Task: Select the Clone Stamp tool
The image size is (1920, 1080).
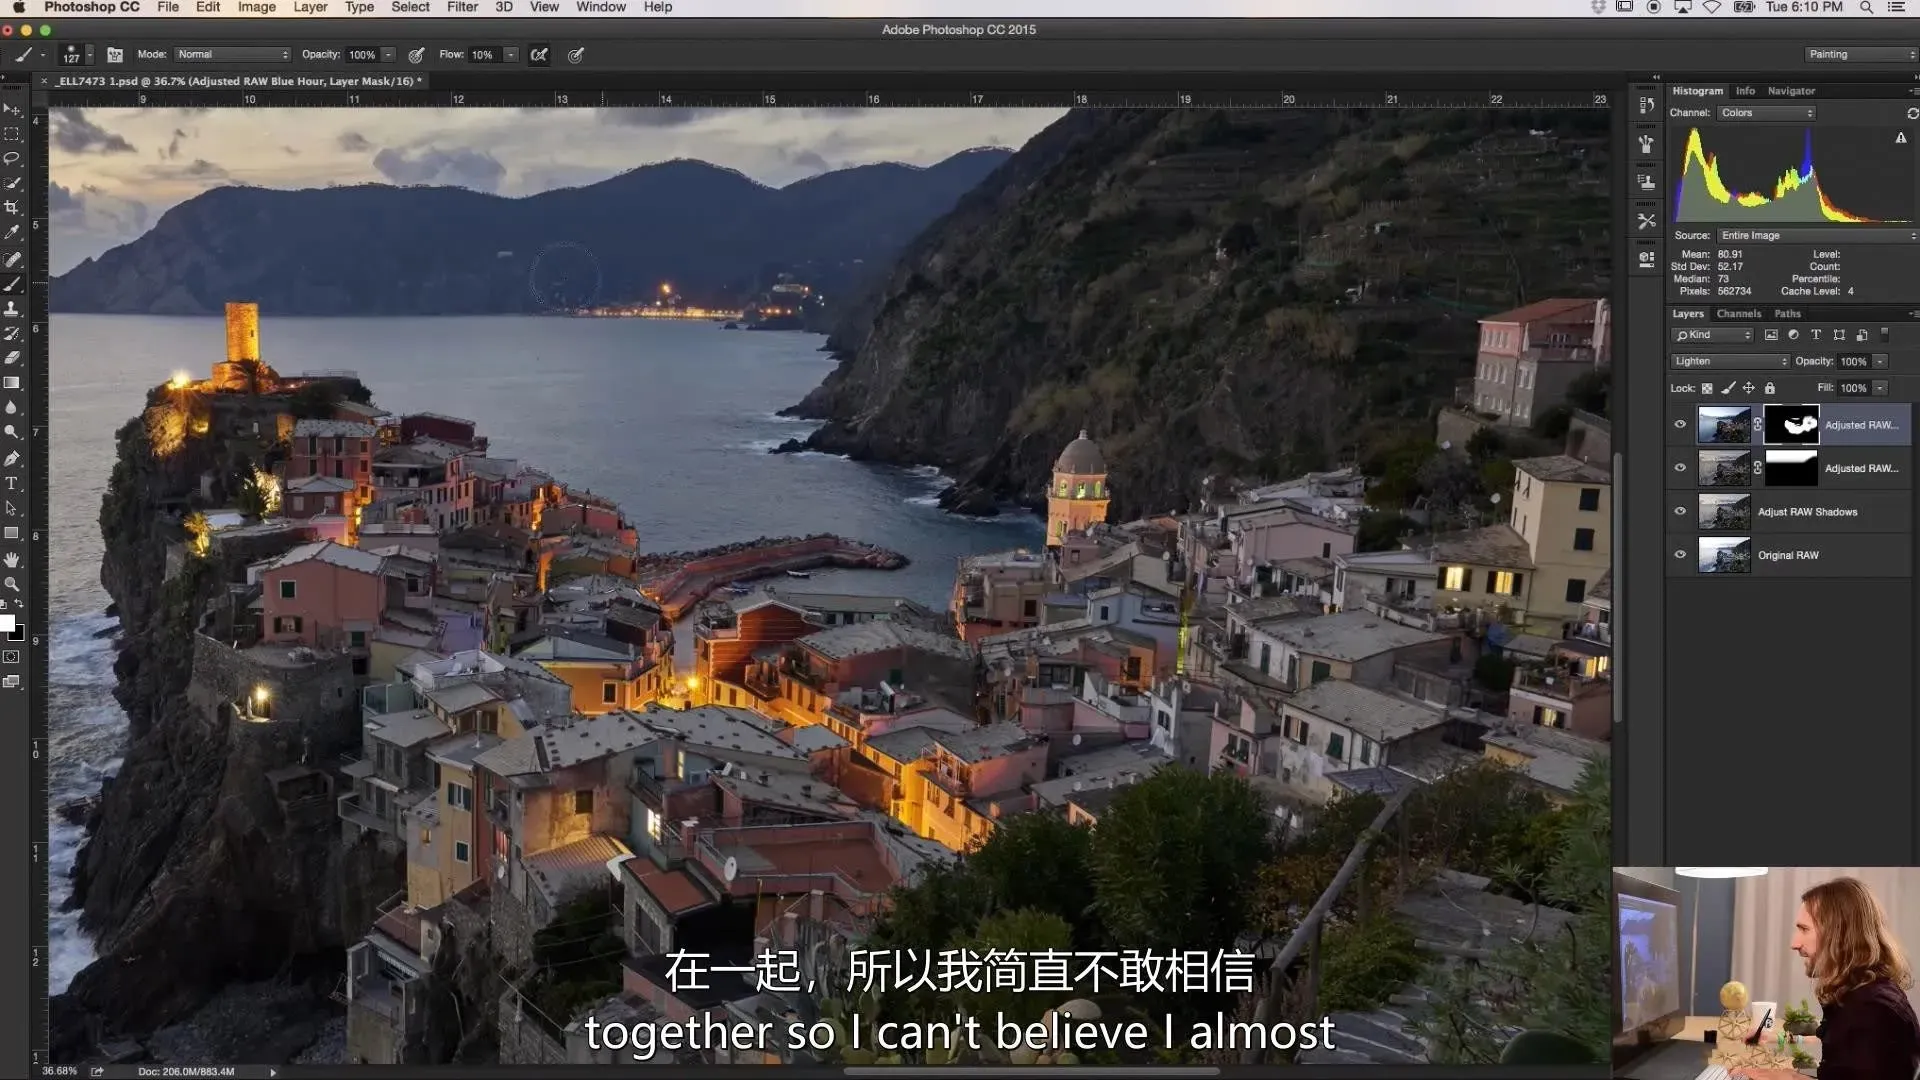Action: [12, 309]
